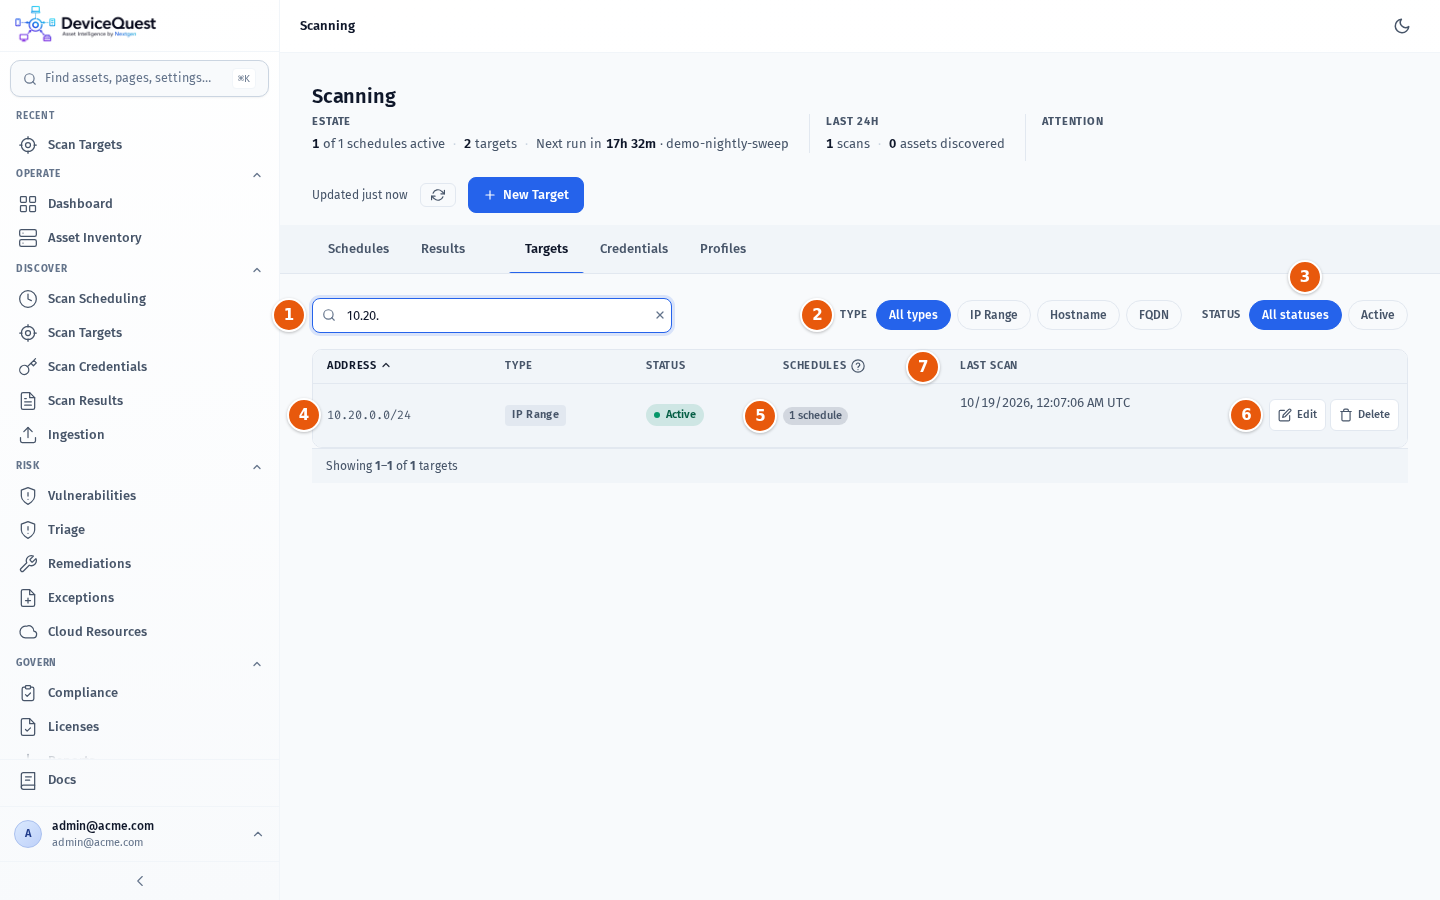Screen dimensions: 1440x900
Task: Open Compliance in the sidebar
Action: click(139, 693)
